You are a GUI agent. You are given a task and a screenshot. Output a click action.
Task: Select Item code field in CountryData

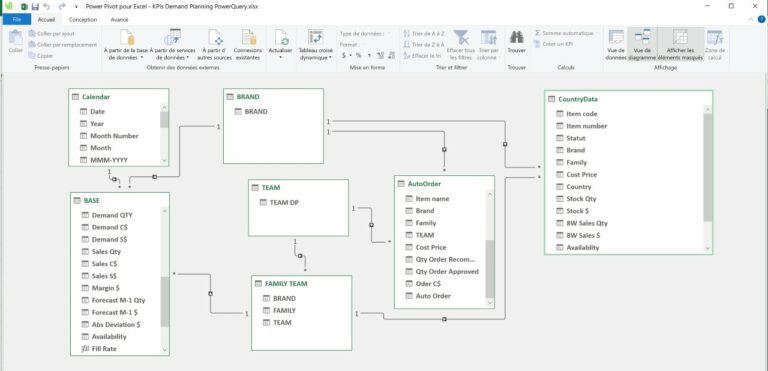click(x=581, y=114)
